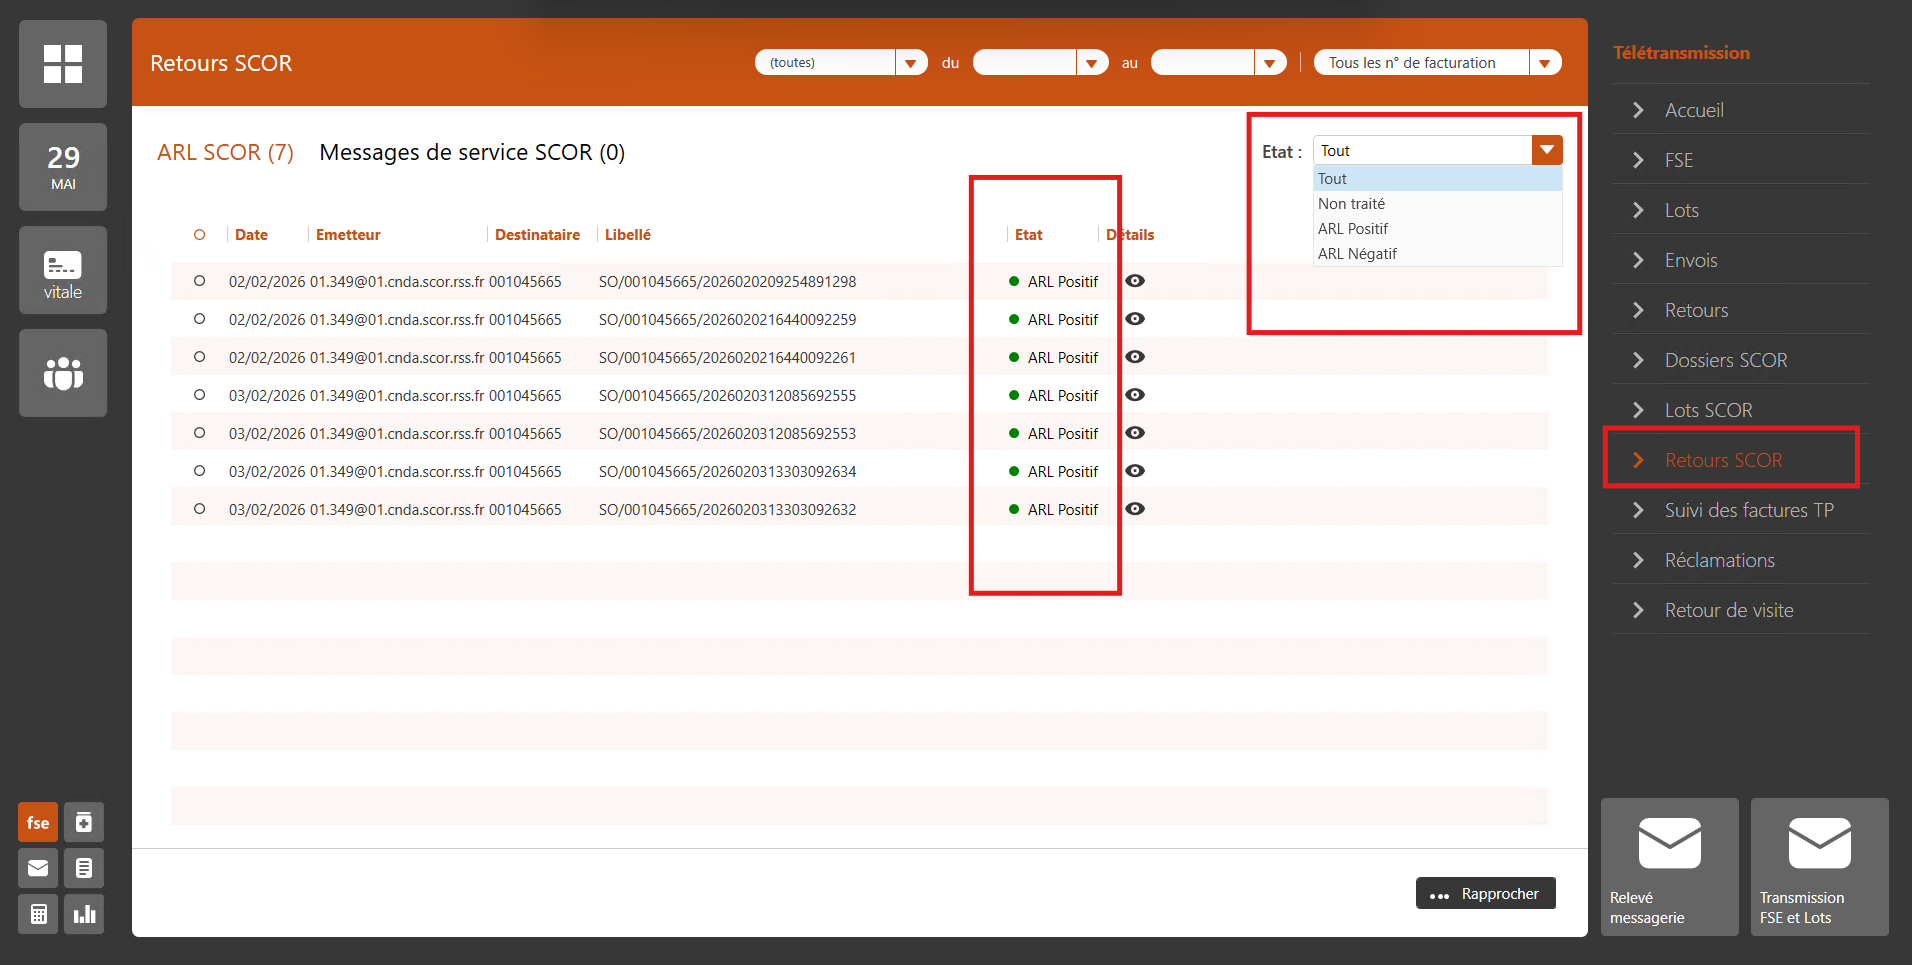The image size is (1912, 965).
Task: Select radio for row ending 2085692555
Action: click(x=199, y=395)
